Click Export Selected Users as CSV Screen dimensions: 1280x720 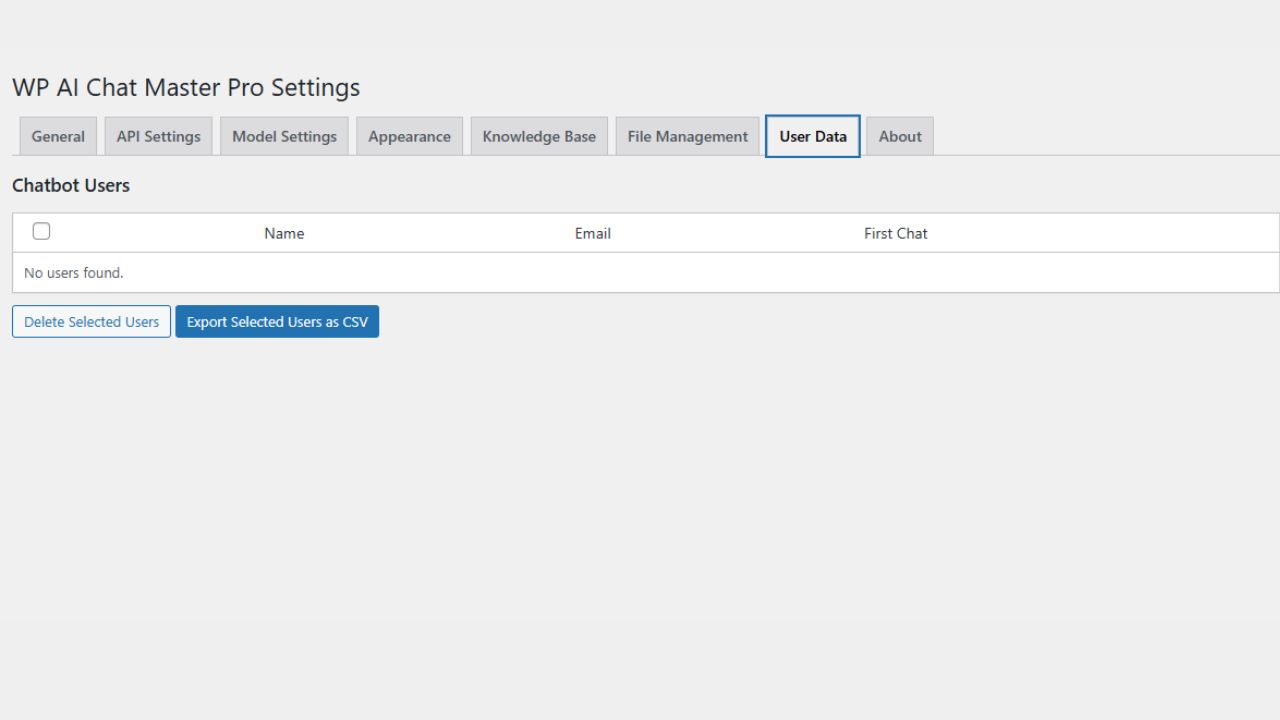coord(277,321)
